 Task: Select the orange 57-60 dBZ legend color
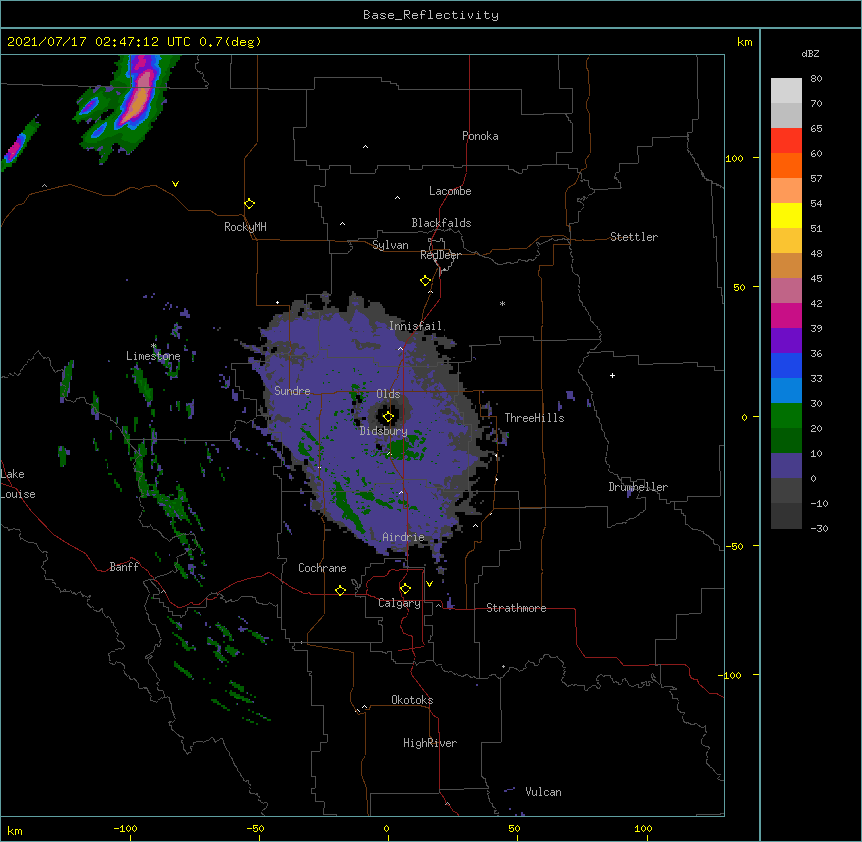click(x=786, y=165)
